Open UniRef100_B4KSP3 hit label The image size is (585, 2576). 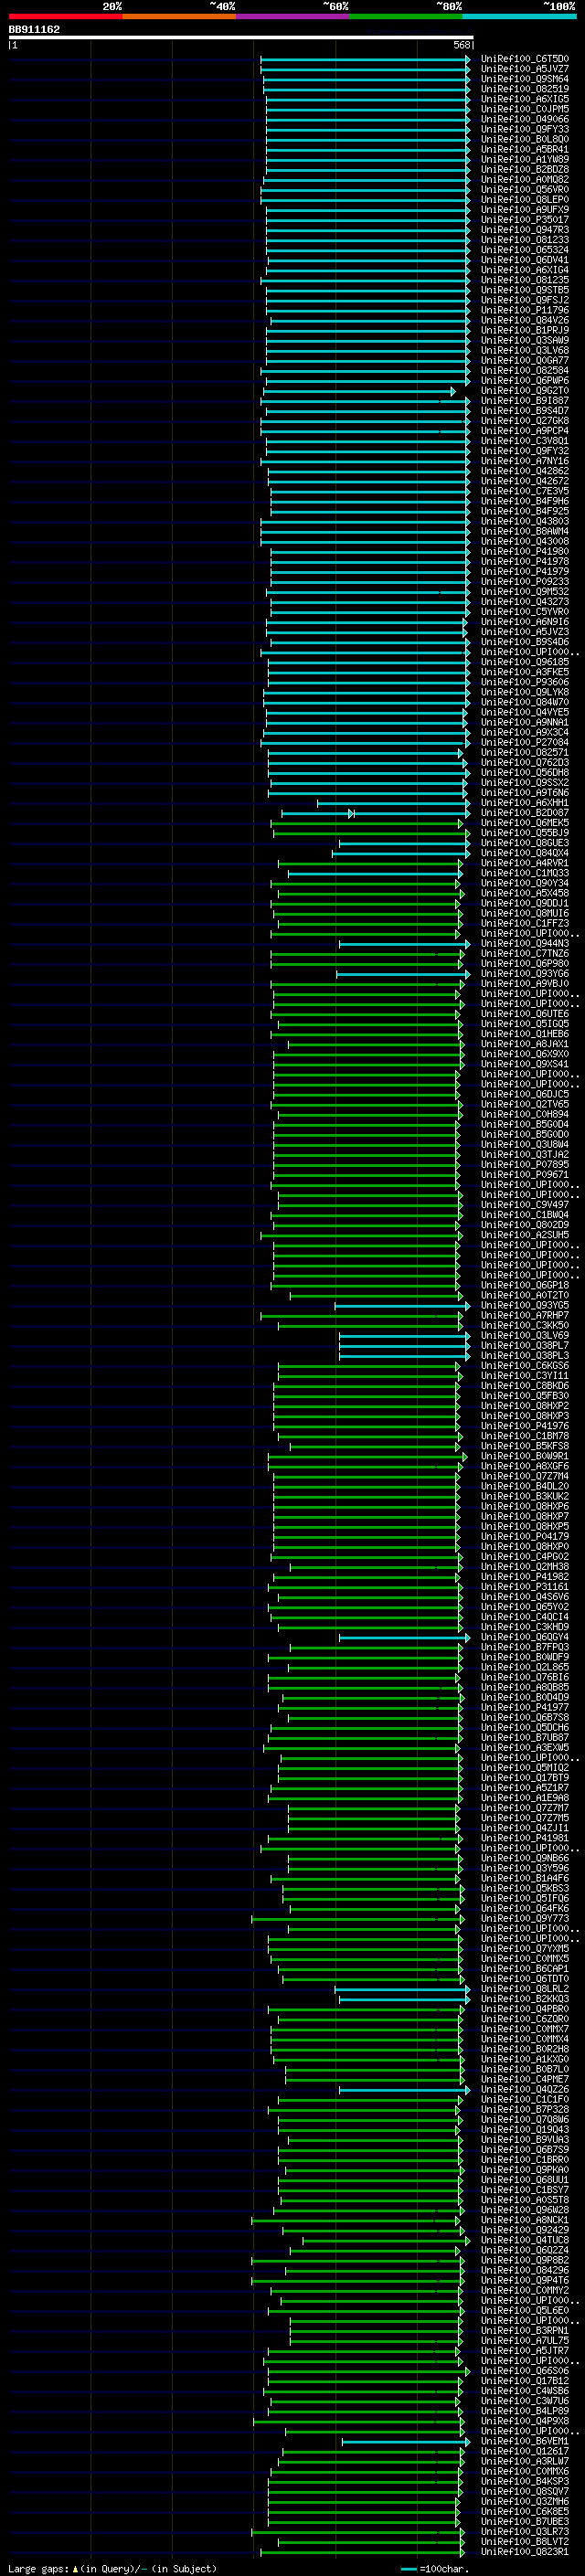tap(525, 2481)
